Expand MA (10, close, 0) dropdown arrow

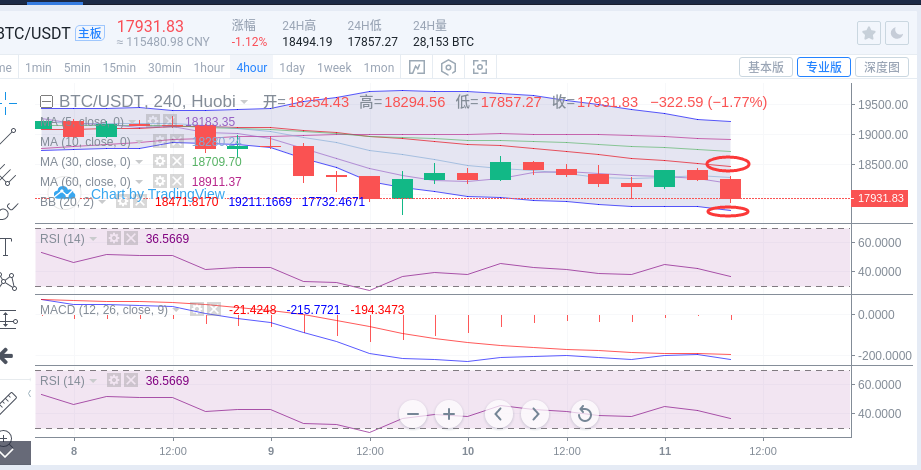[x=140, y=142]
